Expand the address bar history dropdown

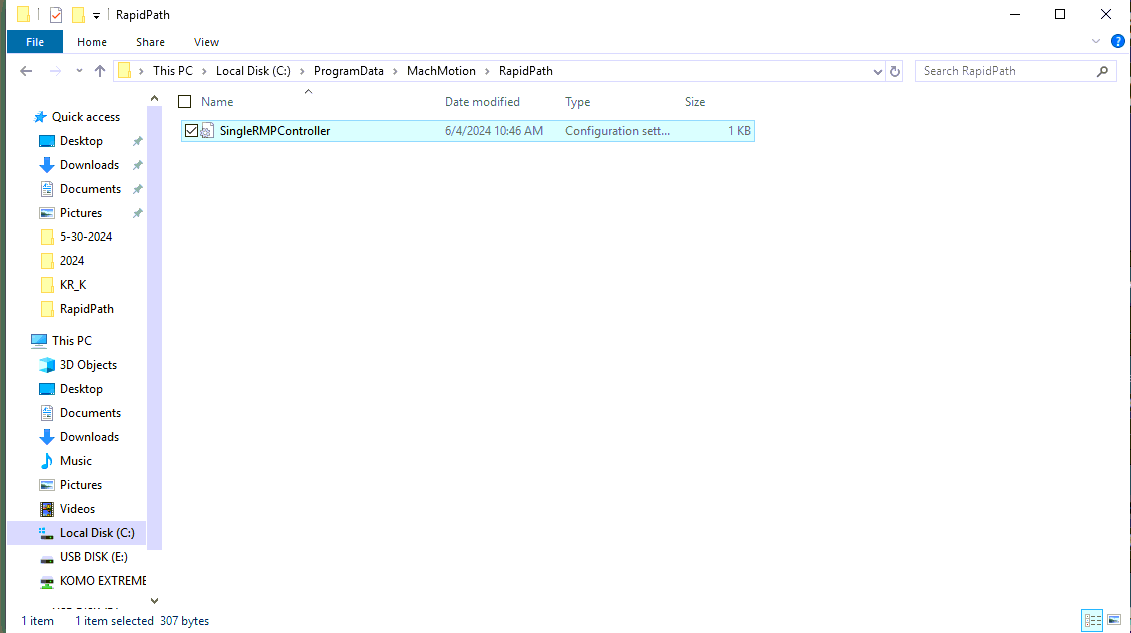click(877, 71)
